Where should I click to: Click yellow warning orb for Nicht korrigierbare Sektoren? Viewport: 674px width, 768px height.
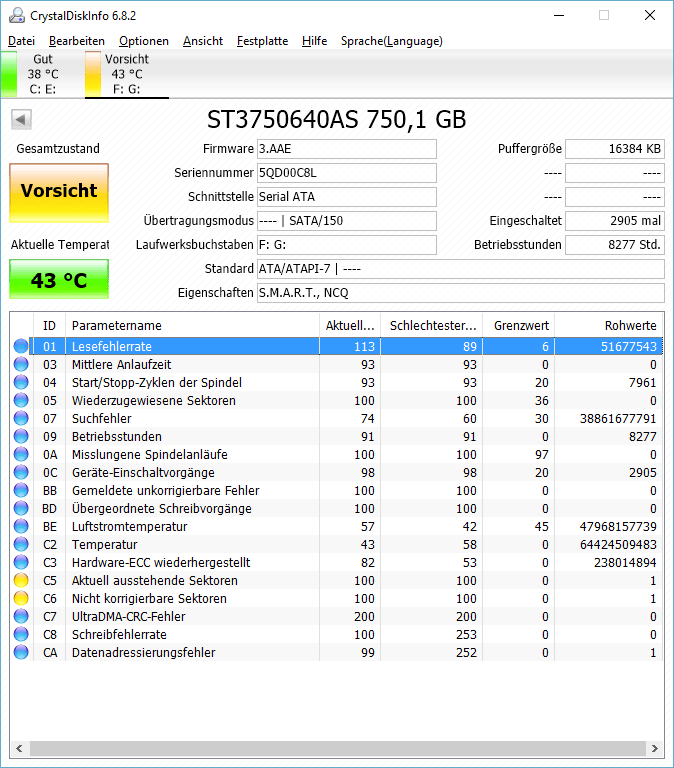(x=21, y=599)
